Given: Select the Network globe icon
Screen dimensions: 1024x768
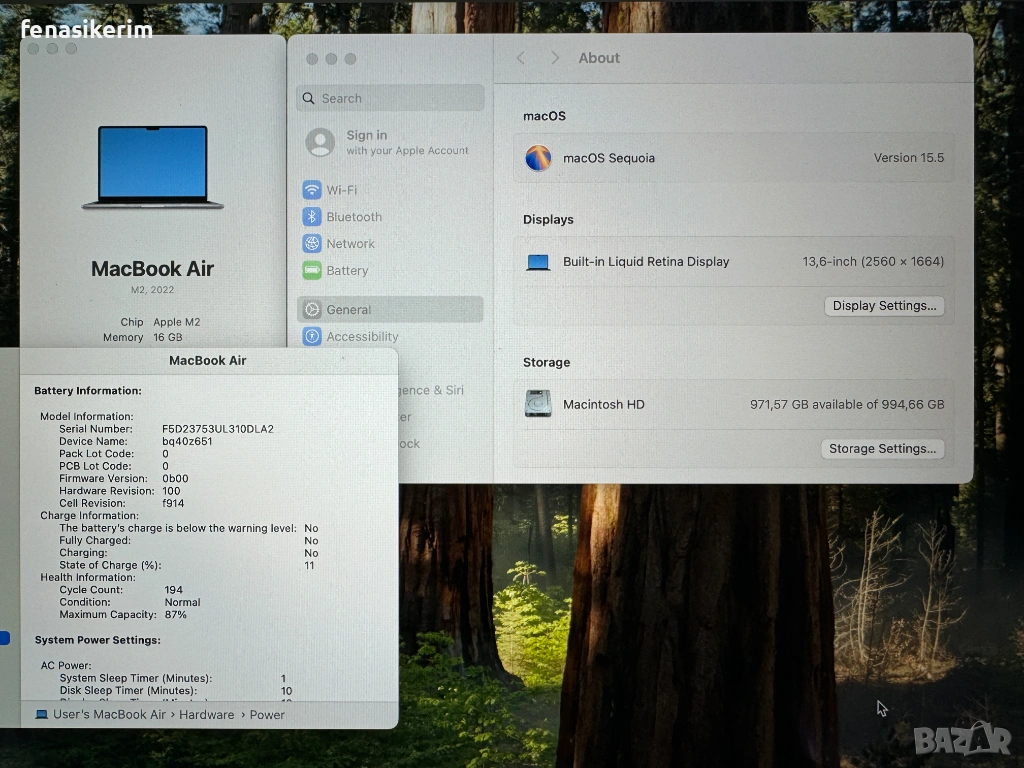Looking at the screenshot, I should pos(312,244).
